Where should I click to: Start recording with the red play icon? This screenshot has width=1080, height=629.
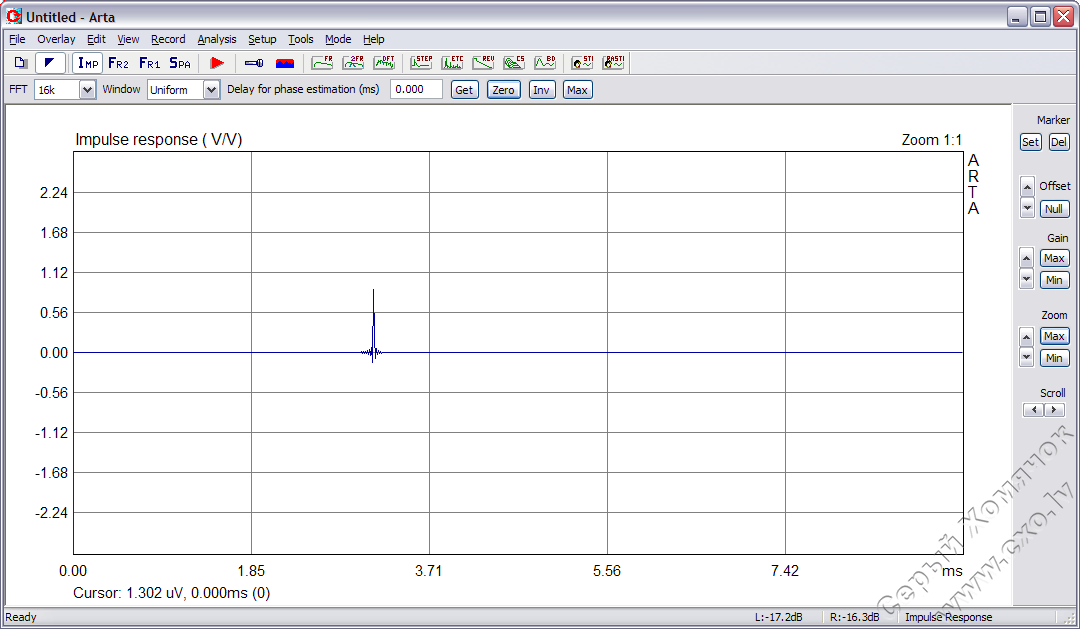pyautogui.click(x=217, y=63)
